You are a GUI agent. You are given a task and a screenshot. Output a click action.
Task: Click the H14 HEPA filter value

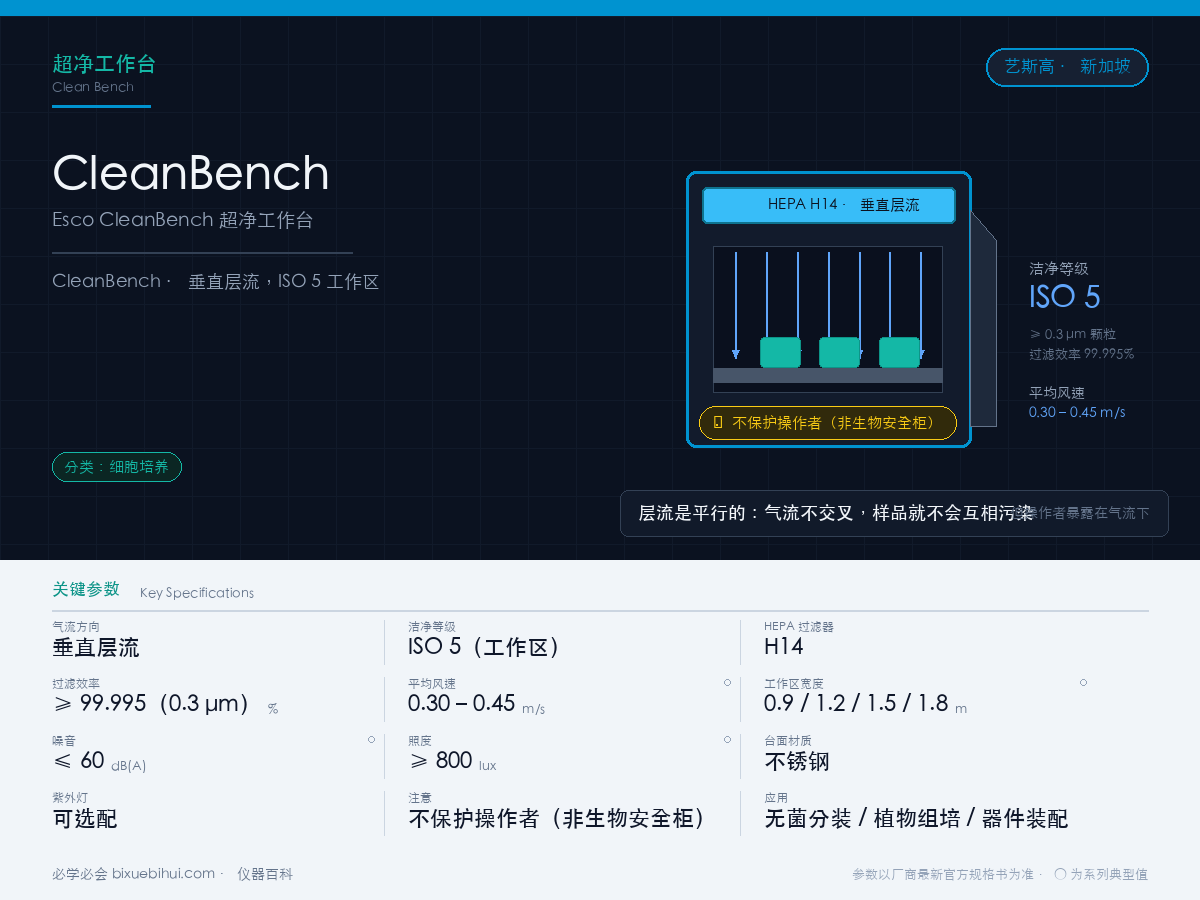pos(784,647)
